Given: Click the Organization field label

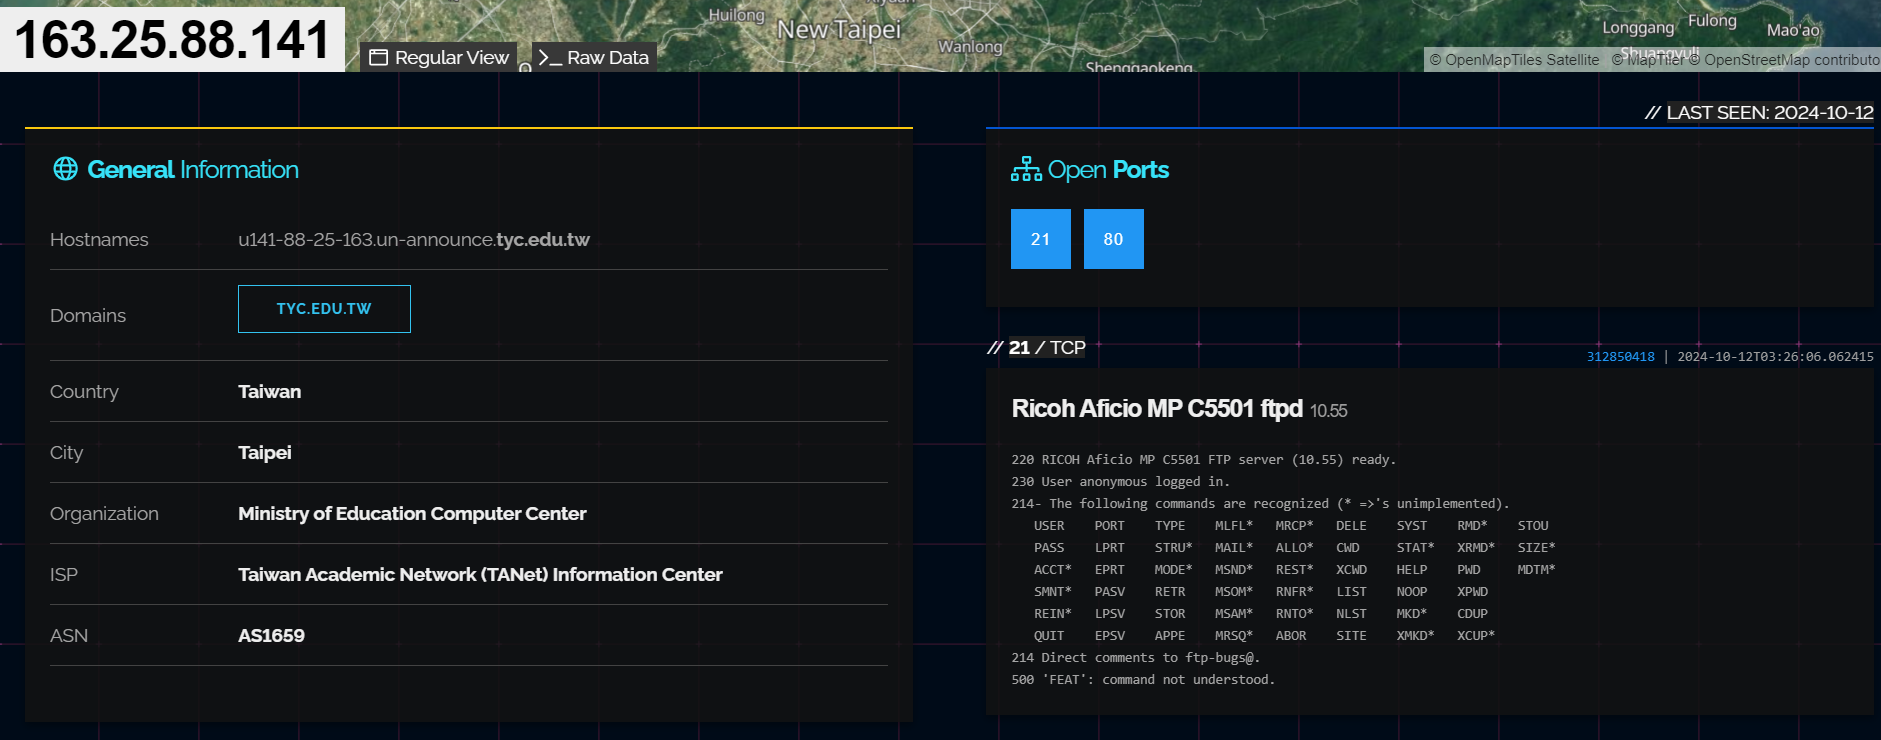Looking at the screenshot, I should [104, 514].
